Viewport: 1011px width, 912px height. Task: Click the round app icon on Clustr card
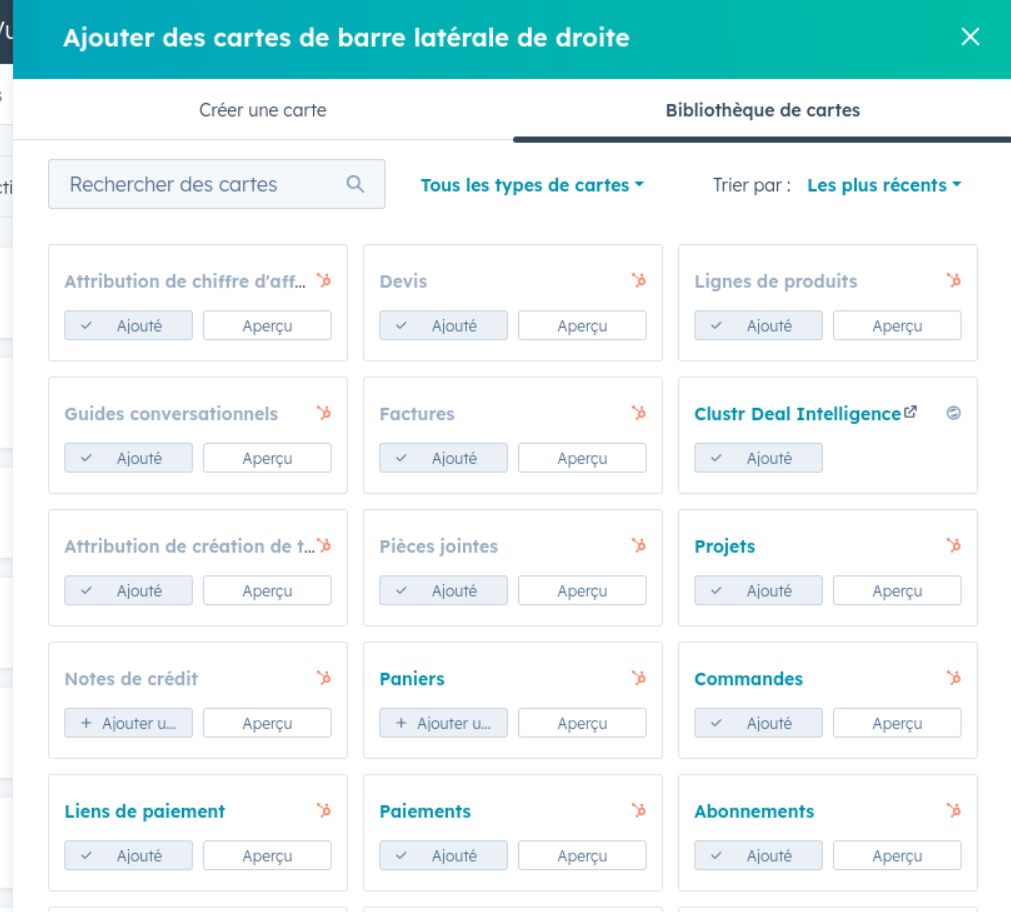[953, 413]
